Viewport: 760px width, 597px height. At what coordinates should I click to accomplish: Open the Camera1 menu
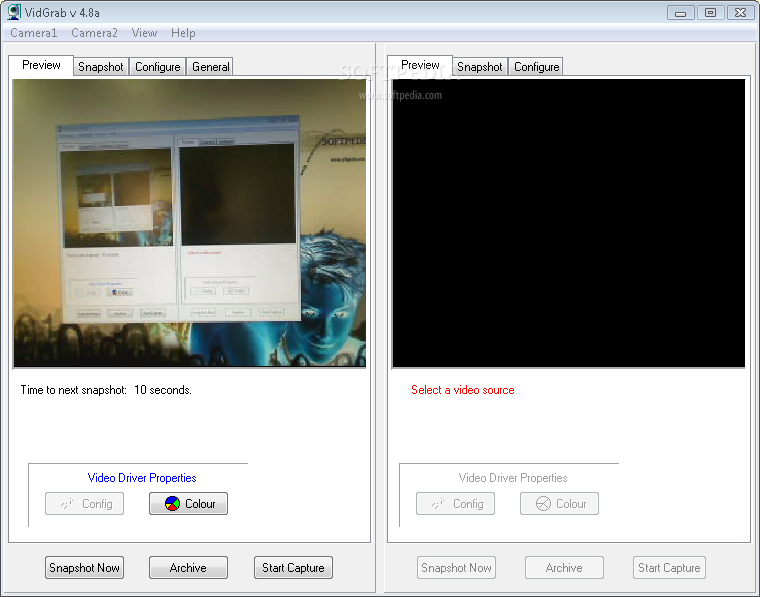tap(33, 33)
